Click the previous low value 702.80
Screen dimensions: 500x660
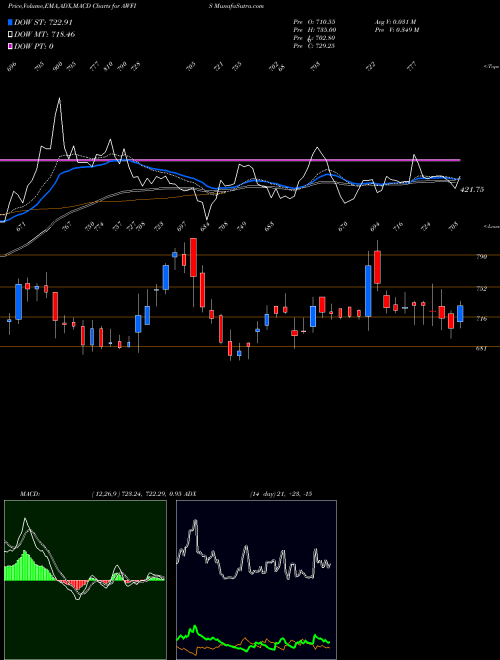tap(323, 38)
